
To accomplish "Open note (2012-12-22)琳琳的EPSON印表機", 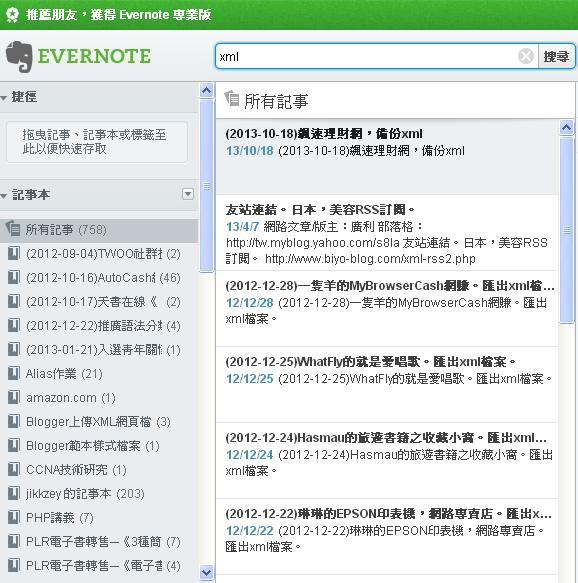I will coord(387,537).
